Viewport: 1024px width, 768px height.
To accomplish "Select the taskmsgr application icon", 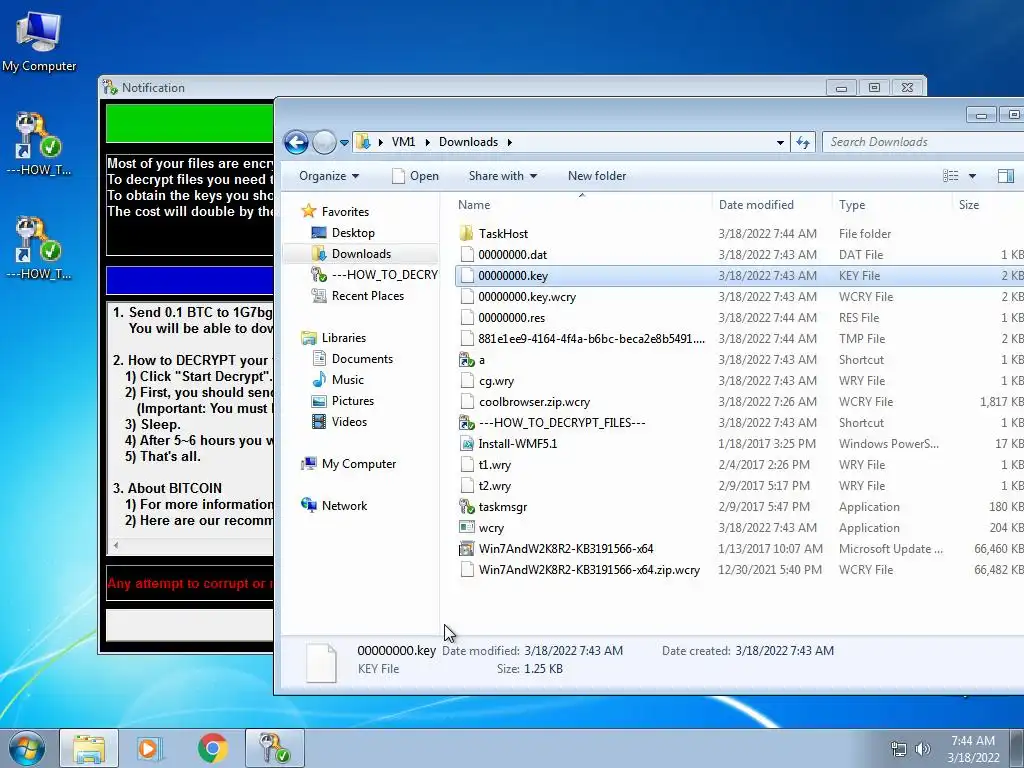I will [x=466, y=507].
